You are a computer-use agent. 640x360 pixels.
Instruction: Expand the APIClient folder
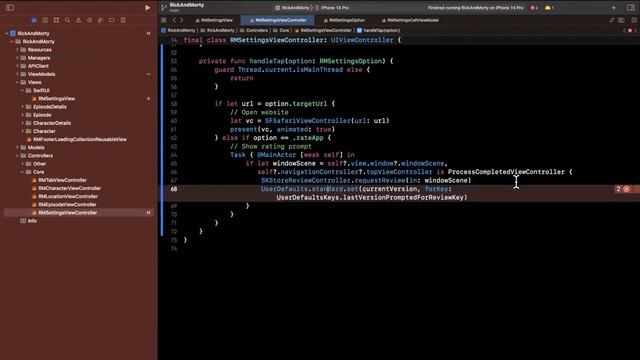coord(18,66)
